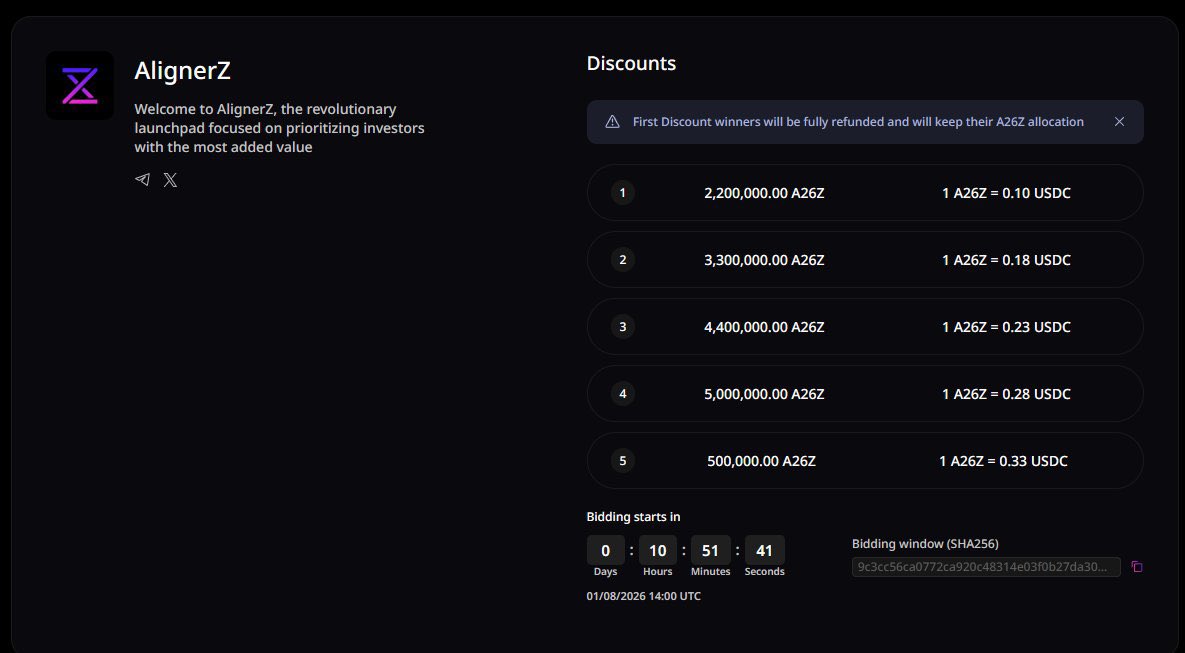The image size is (1185, 653).
Task: Open the X (Twitter) icon link
Action: click(171, 180)
